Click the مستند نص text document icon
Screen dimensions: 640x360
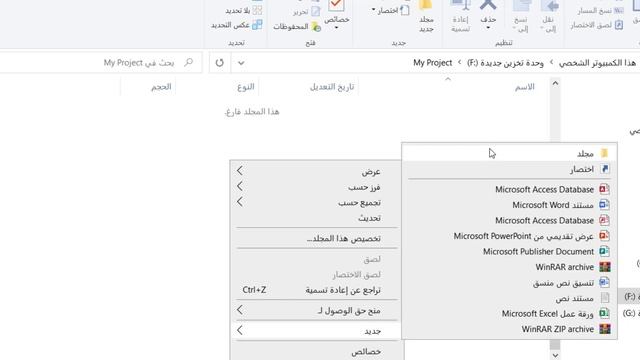click(604, 298)
